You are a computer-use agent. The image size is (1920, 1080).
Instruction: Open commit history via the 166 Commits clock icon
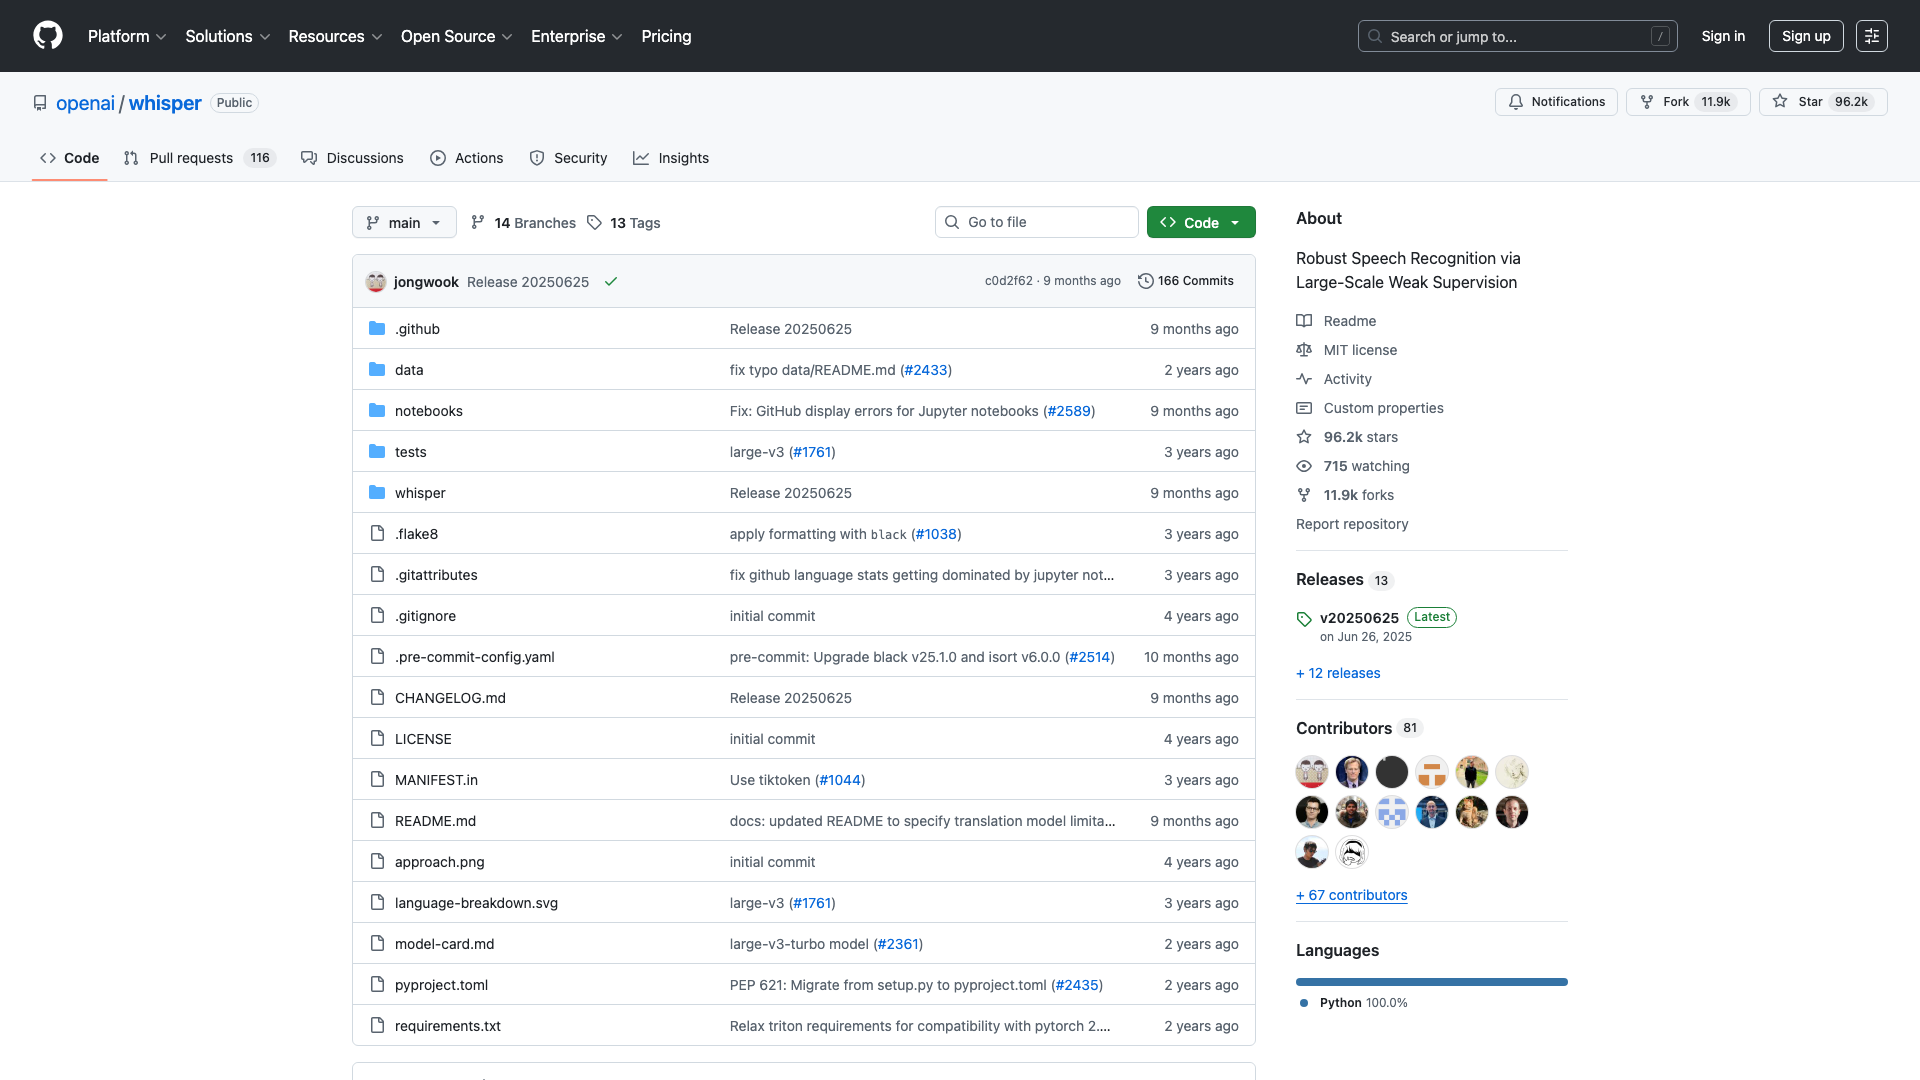coord(1146,281)
